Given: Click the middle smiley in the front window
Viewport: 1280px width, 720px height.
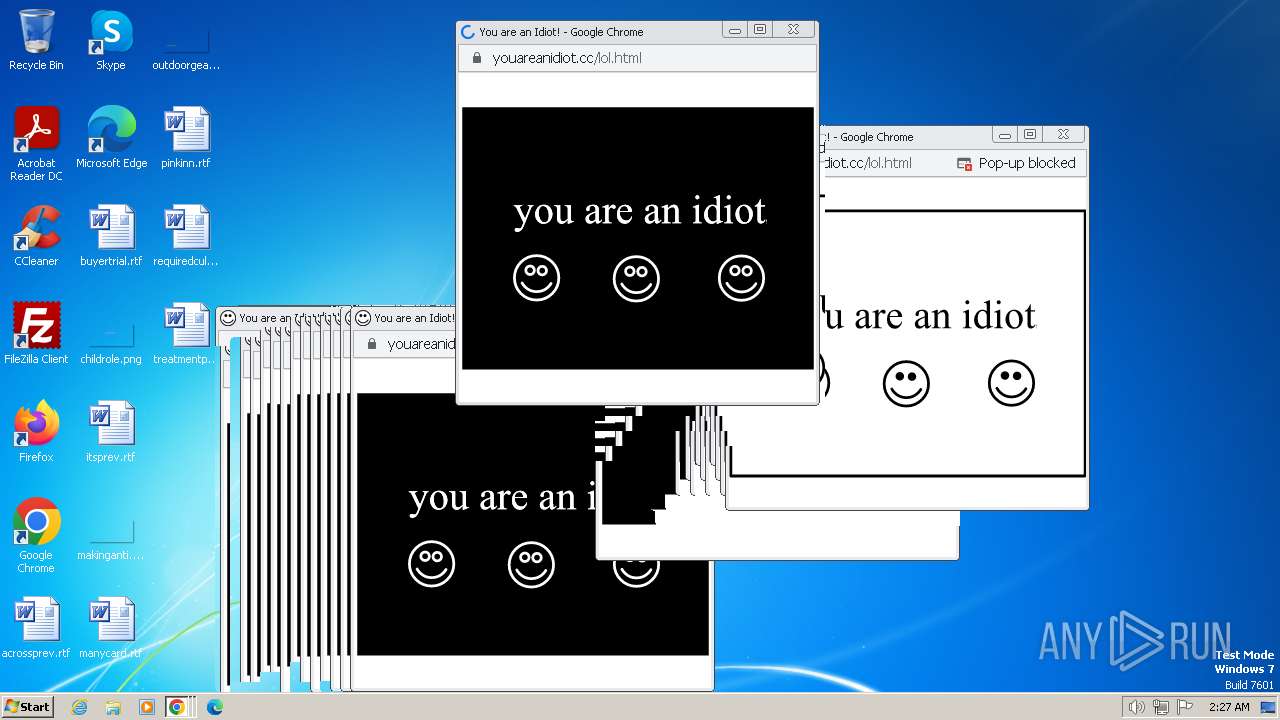Looking at the screenshot, I should (x=637, y=278).
